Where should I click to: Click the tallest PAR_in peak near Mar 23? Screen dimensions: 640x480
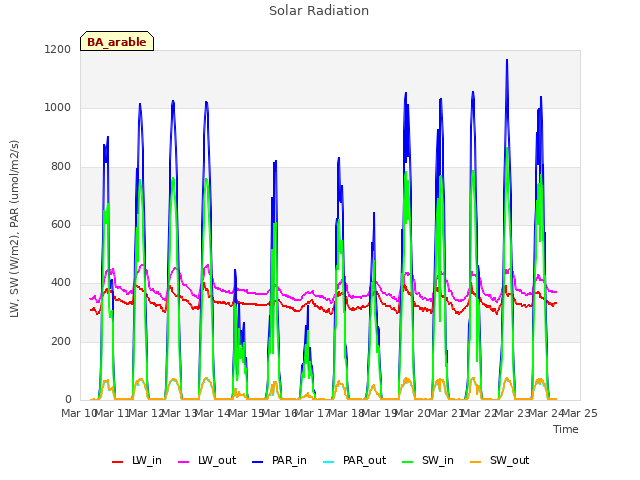[507, 61]
